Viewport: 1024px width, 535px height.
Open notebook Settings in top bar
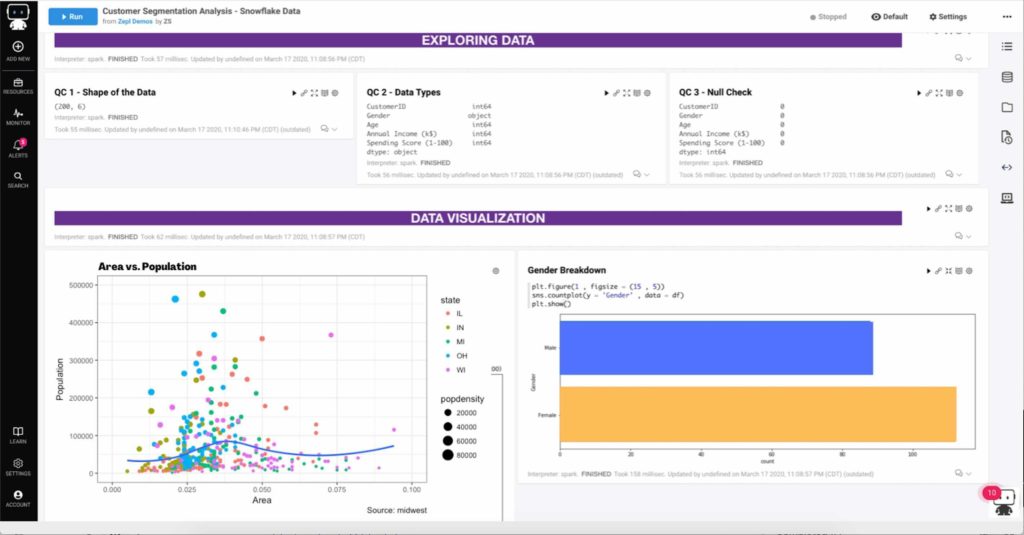pos(948,17)
